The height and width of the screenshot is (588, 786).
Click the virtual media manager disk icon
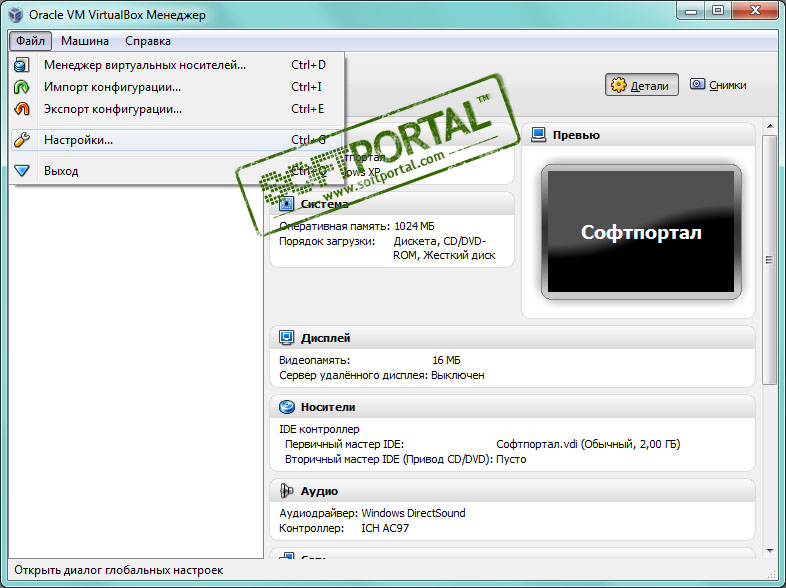[x=22, y=65]
